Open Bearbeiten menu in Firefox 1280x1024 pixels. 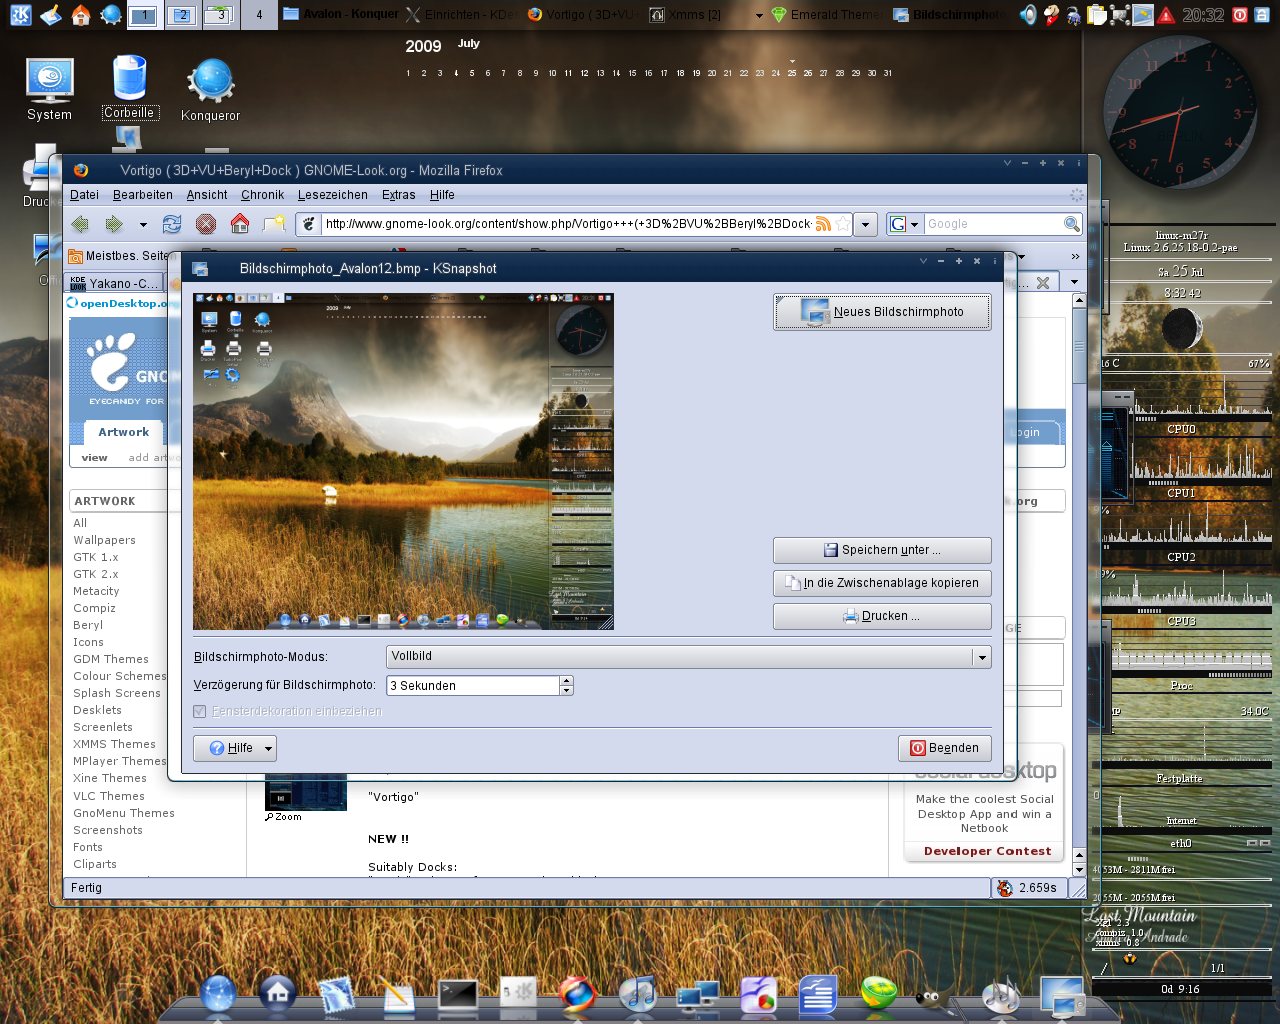tap(142, 195)
